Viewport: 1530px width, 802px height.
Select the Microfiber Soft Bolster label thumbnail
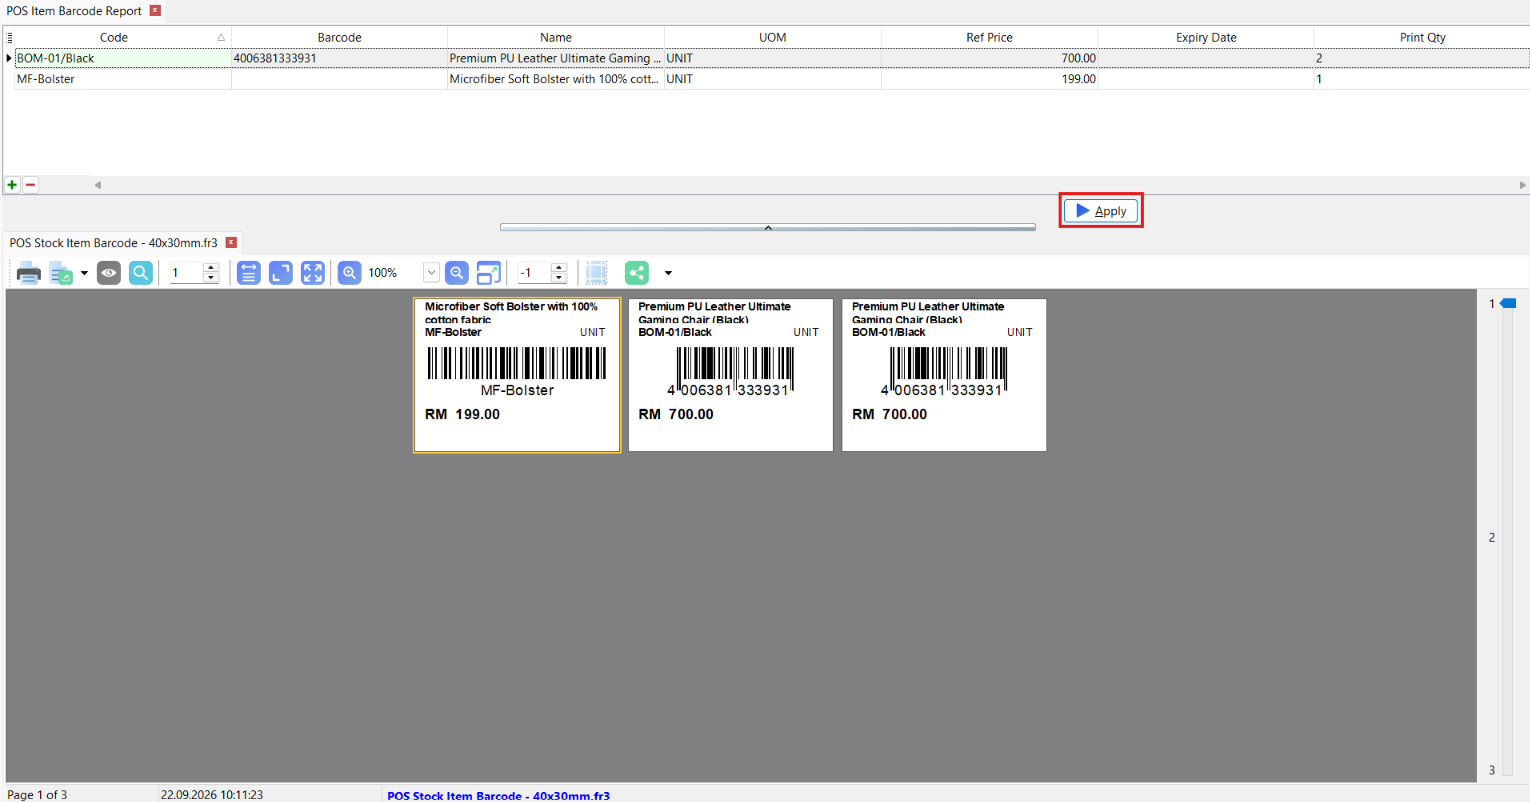[517, 375]
